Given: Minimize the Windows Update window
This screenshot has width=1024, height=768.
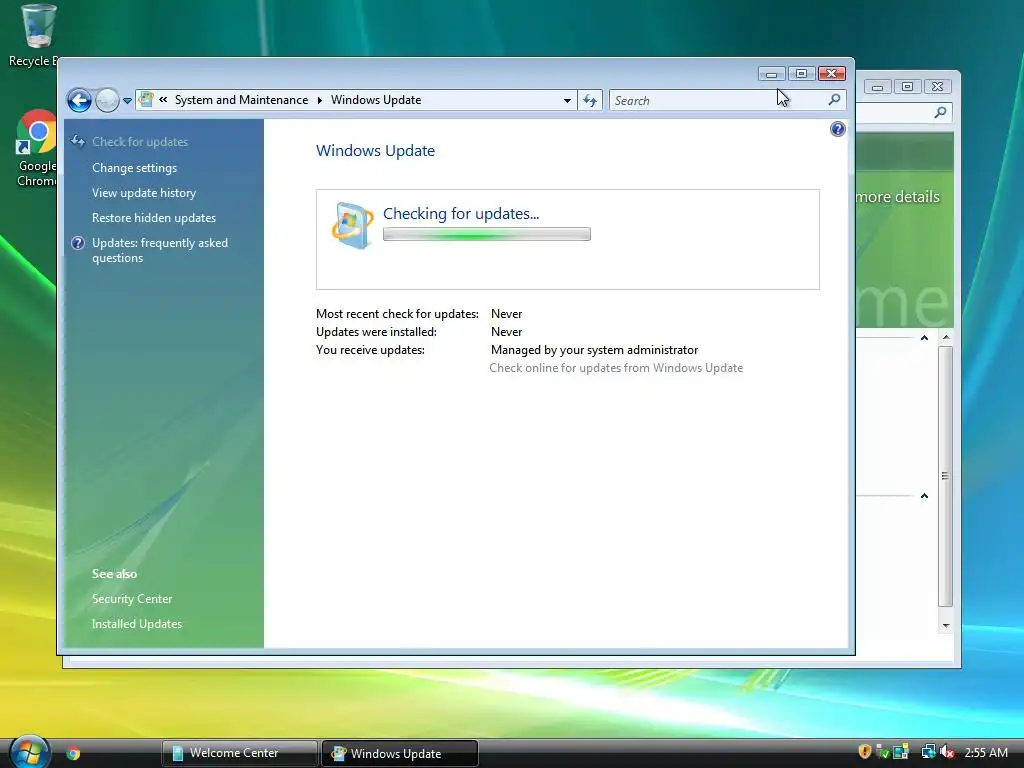Looking at the screenshot, I should pos(771,74).
